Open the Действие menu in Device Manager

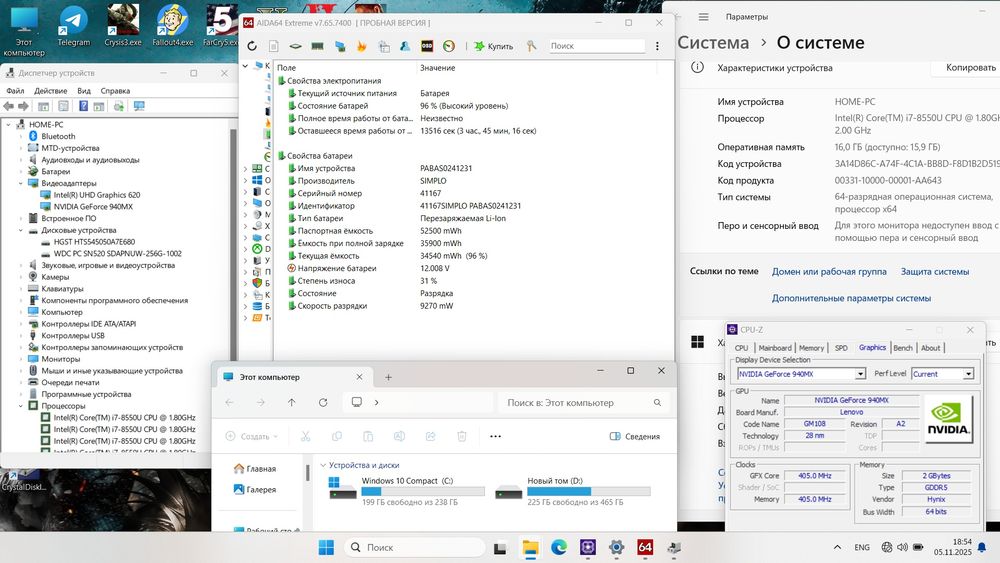pyautogui.click(x=50, y=91)
